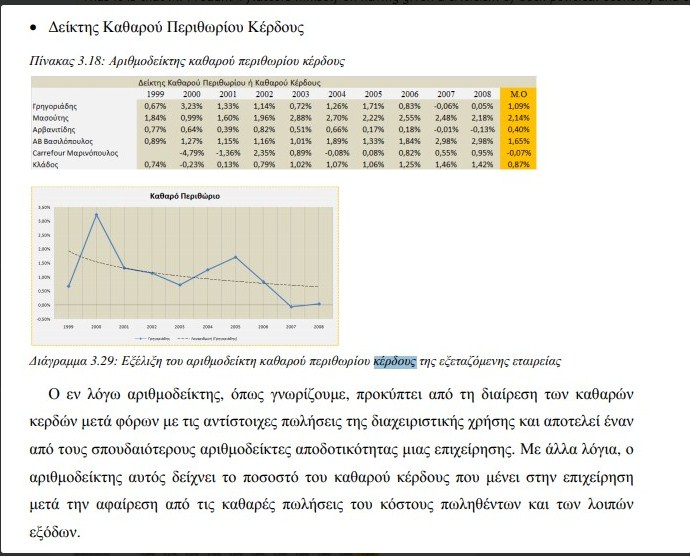Select the 2,14% average cell for Μασούτης
Image resolution: width=690 pixels, height=556 pixels.
click(518, 117)
